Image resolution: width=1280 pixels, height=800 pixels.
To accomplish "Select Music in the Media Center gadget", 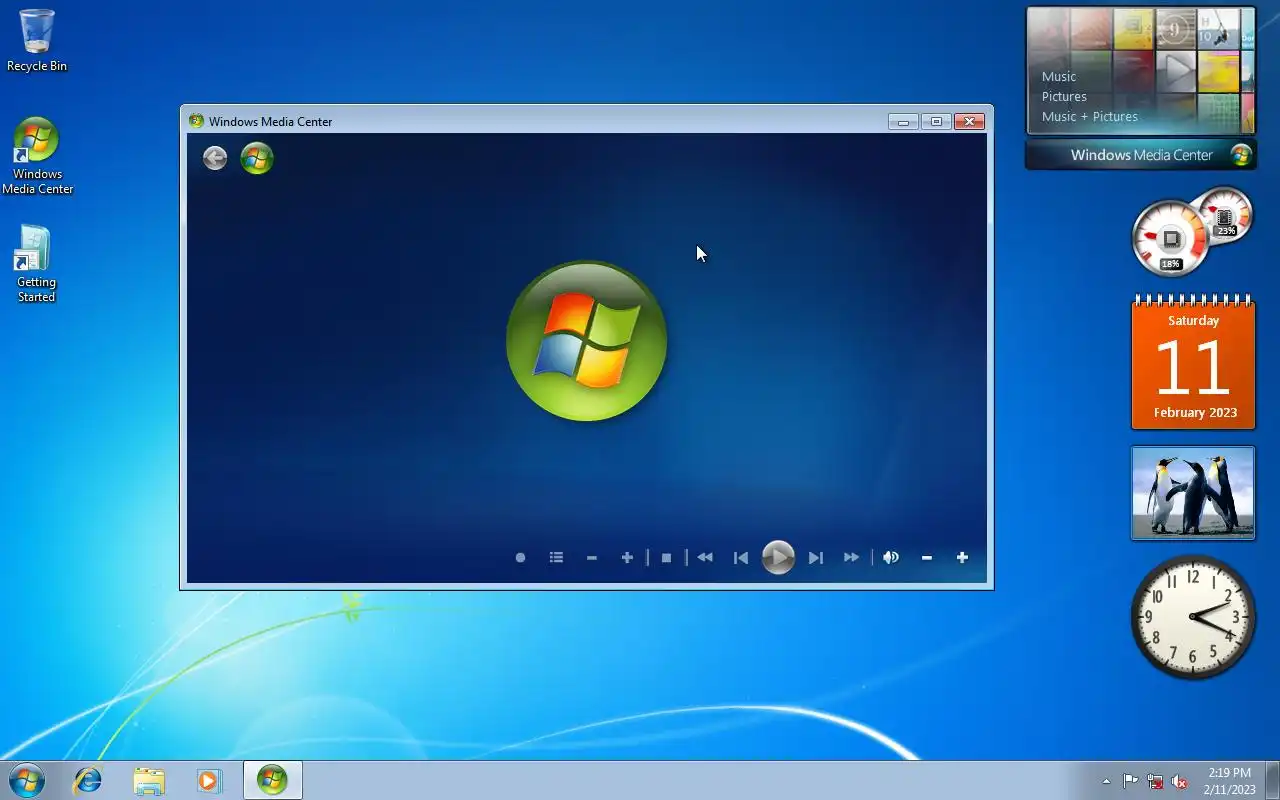I will (x=1059, y=76).
